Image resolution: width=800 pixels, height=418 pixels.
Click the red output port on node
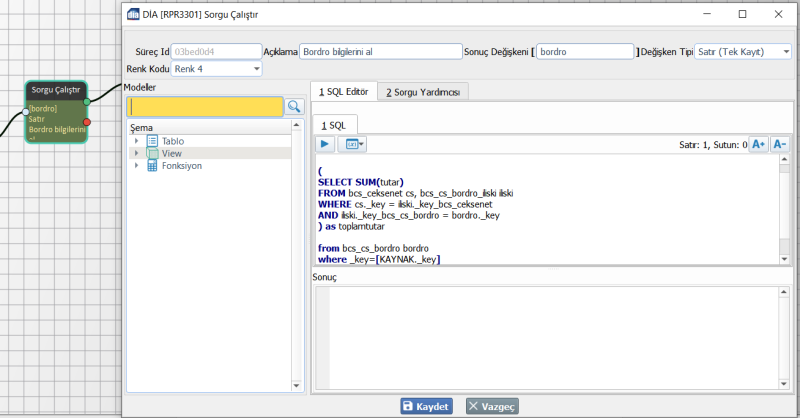87,122
